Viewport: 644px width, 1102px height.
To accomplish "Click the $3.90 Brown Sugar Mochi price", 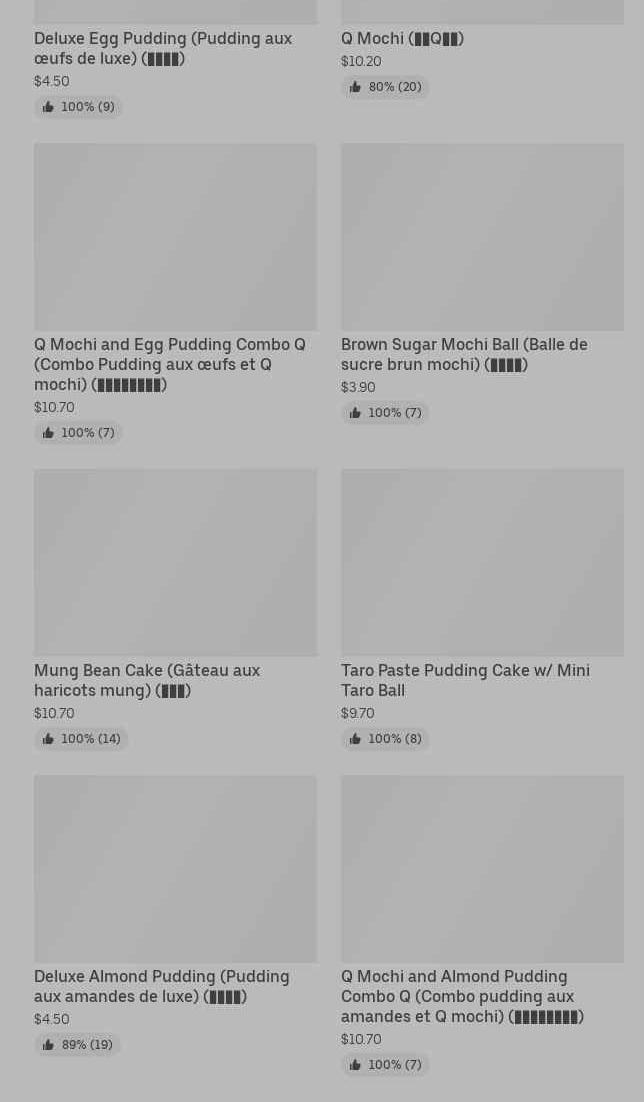I will coord(358,387).
